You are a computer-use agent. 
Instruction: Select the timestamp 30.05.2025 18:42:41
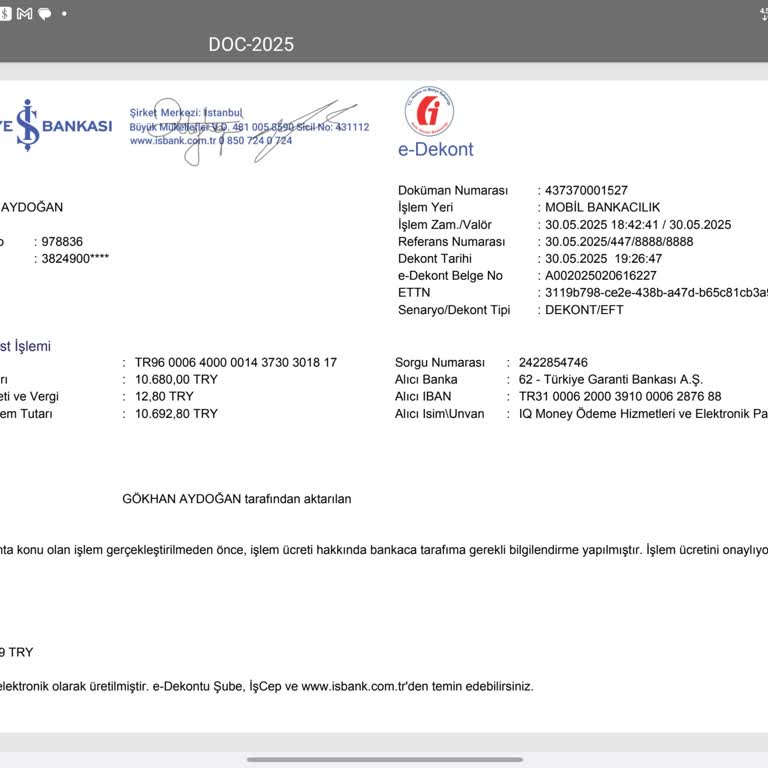[601, 224]
